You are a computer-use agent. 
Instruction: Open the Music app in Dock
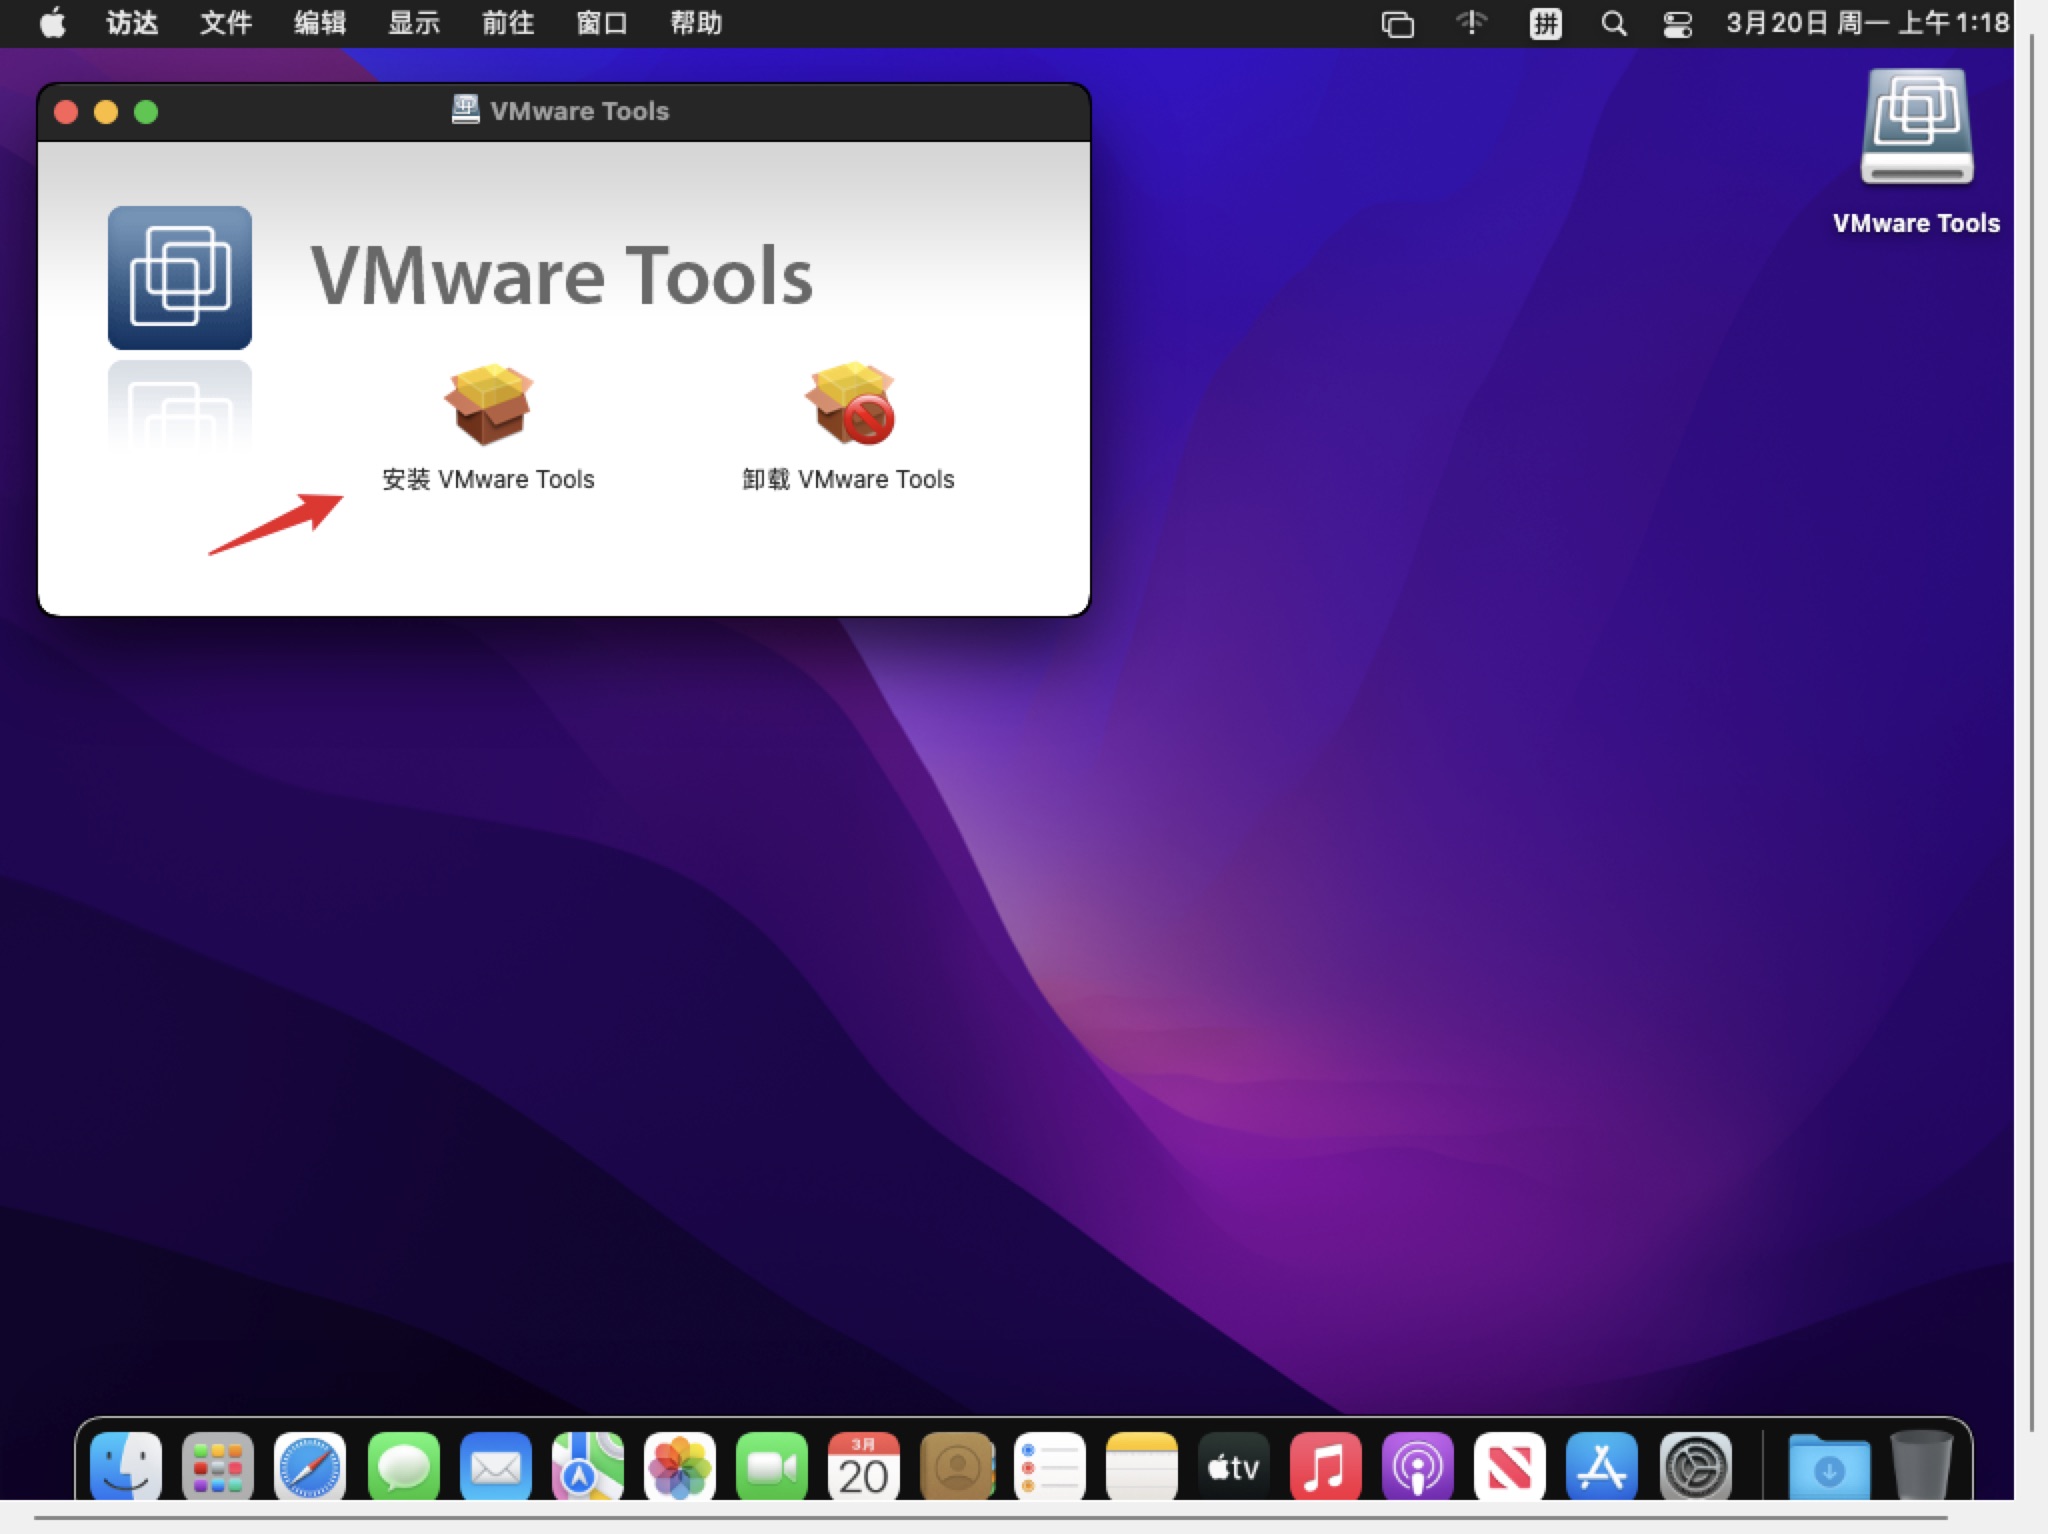1325,1468
